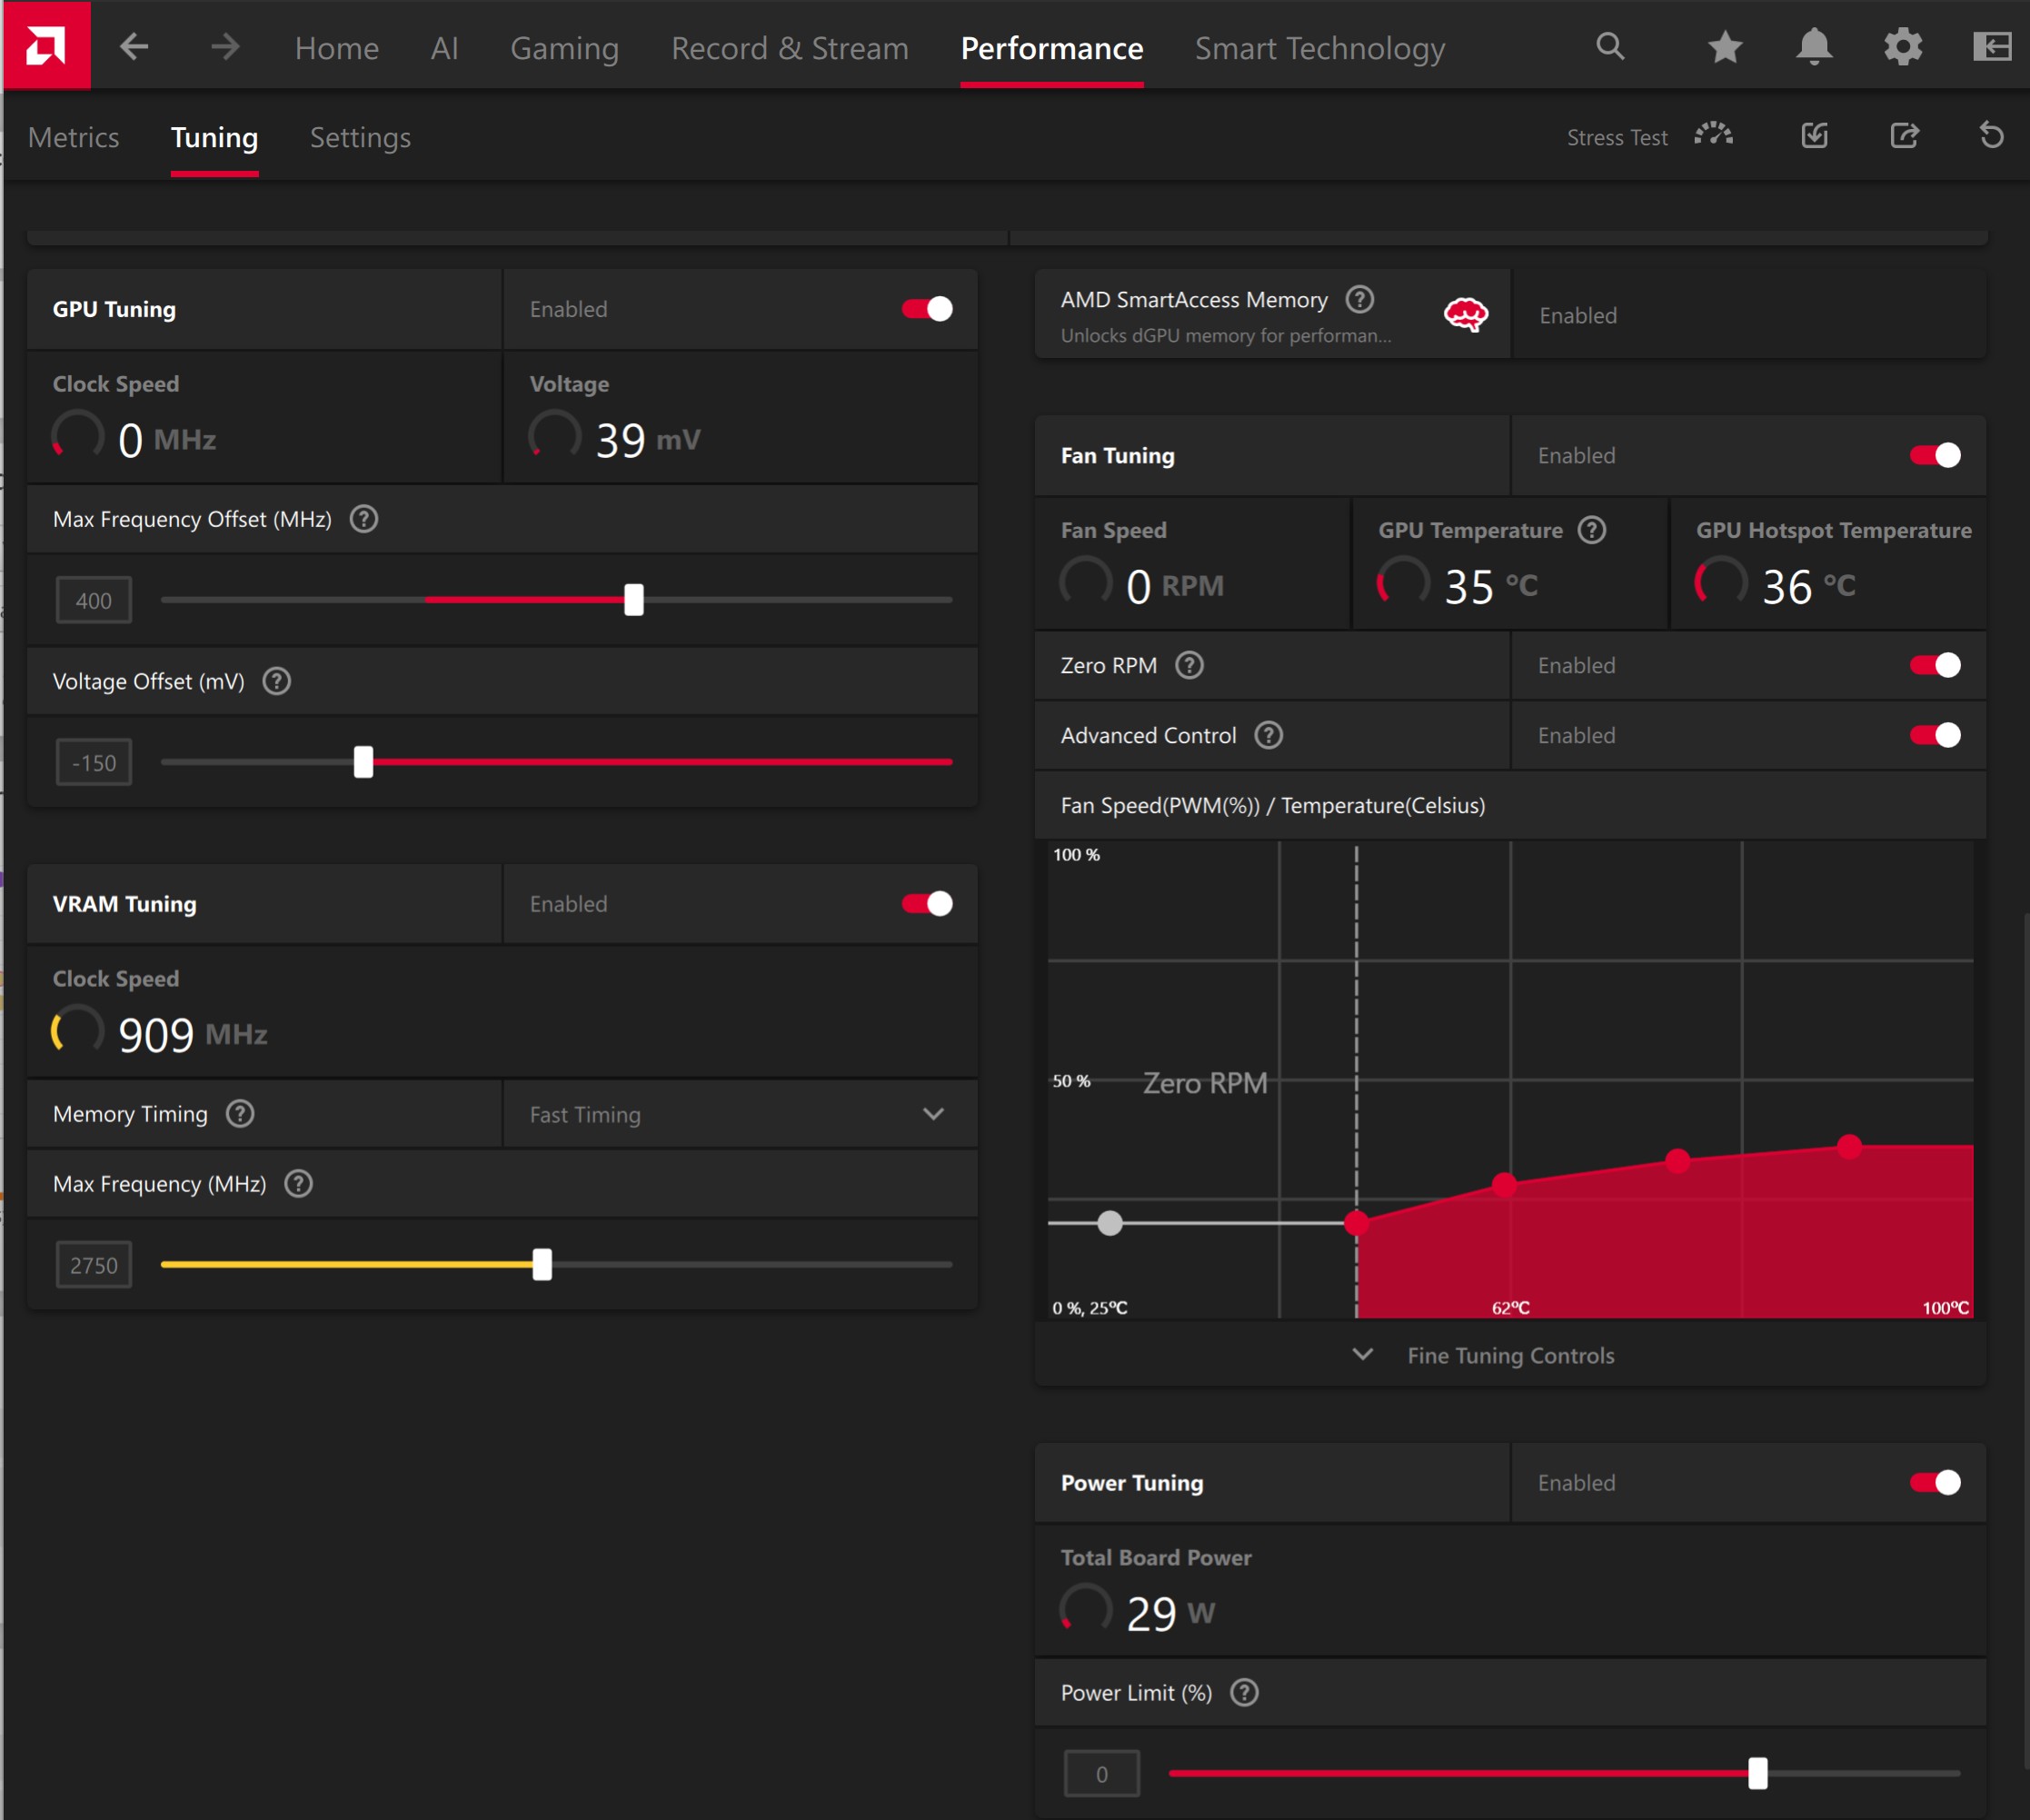The height and width of the screenshot is (1820, 2030).
Task: Start Stress Test gauge icon
Action: tap(1713, 135)
